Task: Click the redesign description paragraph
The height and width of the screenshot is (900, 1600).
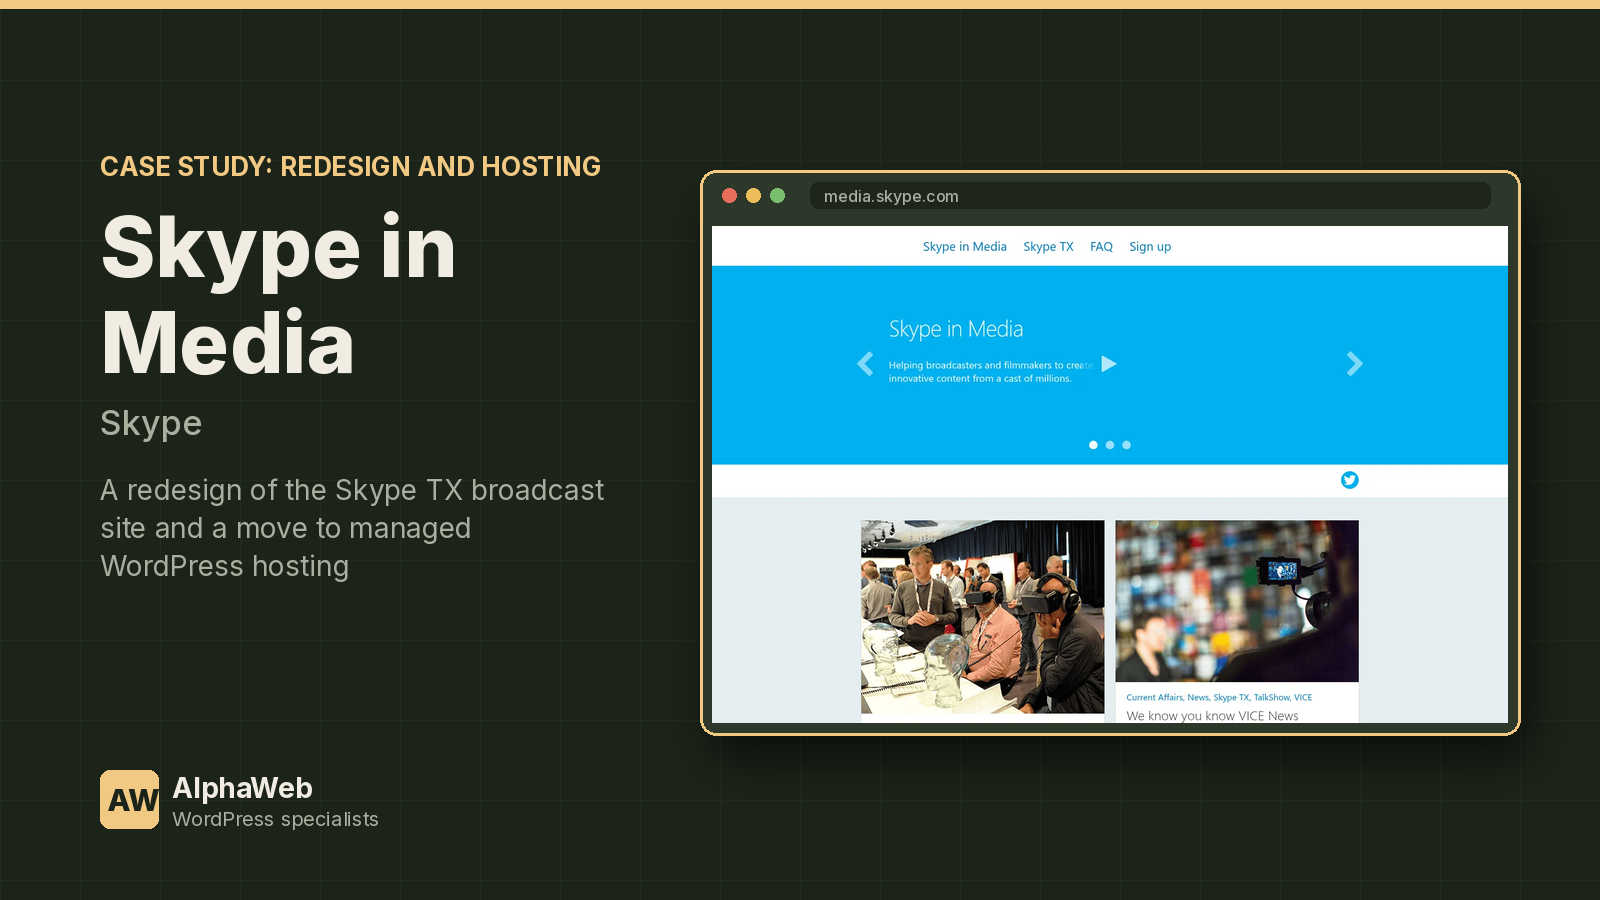Action: click(352, 528)
